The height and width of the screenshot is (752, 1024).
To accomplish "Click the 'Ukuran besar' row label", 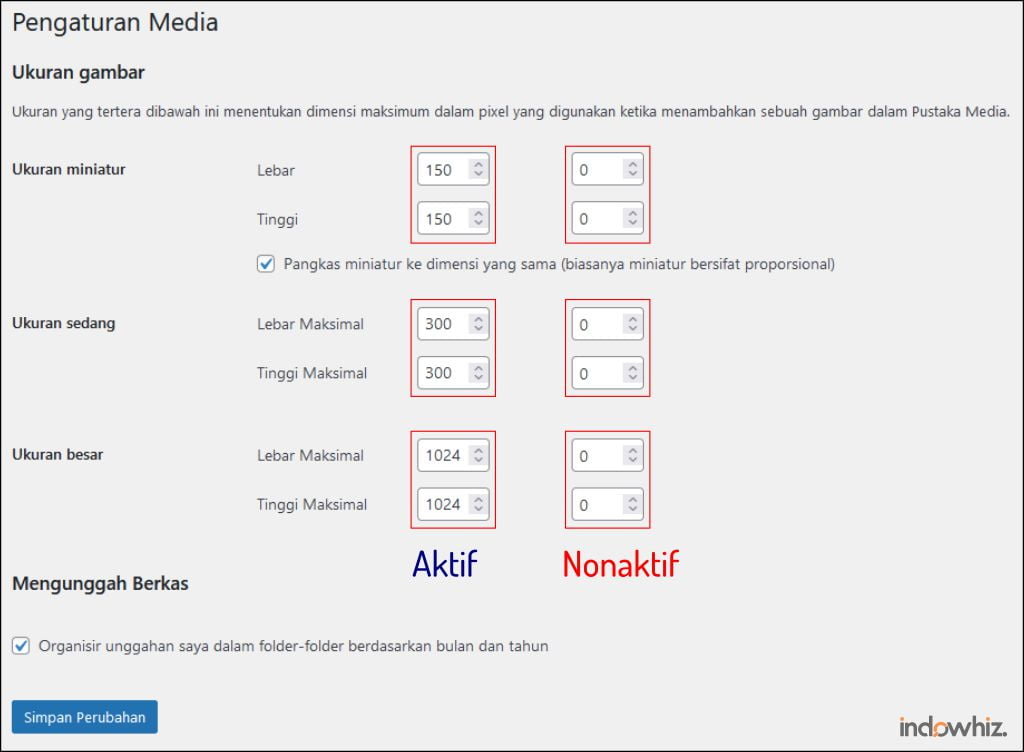I will coord(57,454).
